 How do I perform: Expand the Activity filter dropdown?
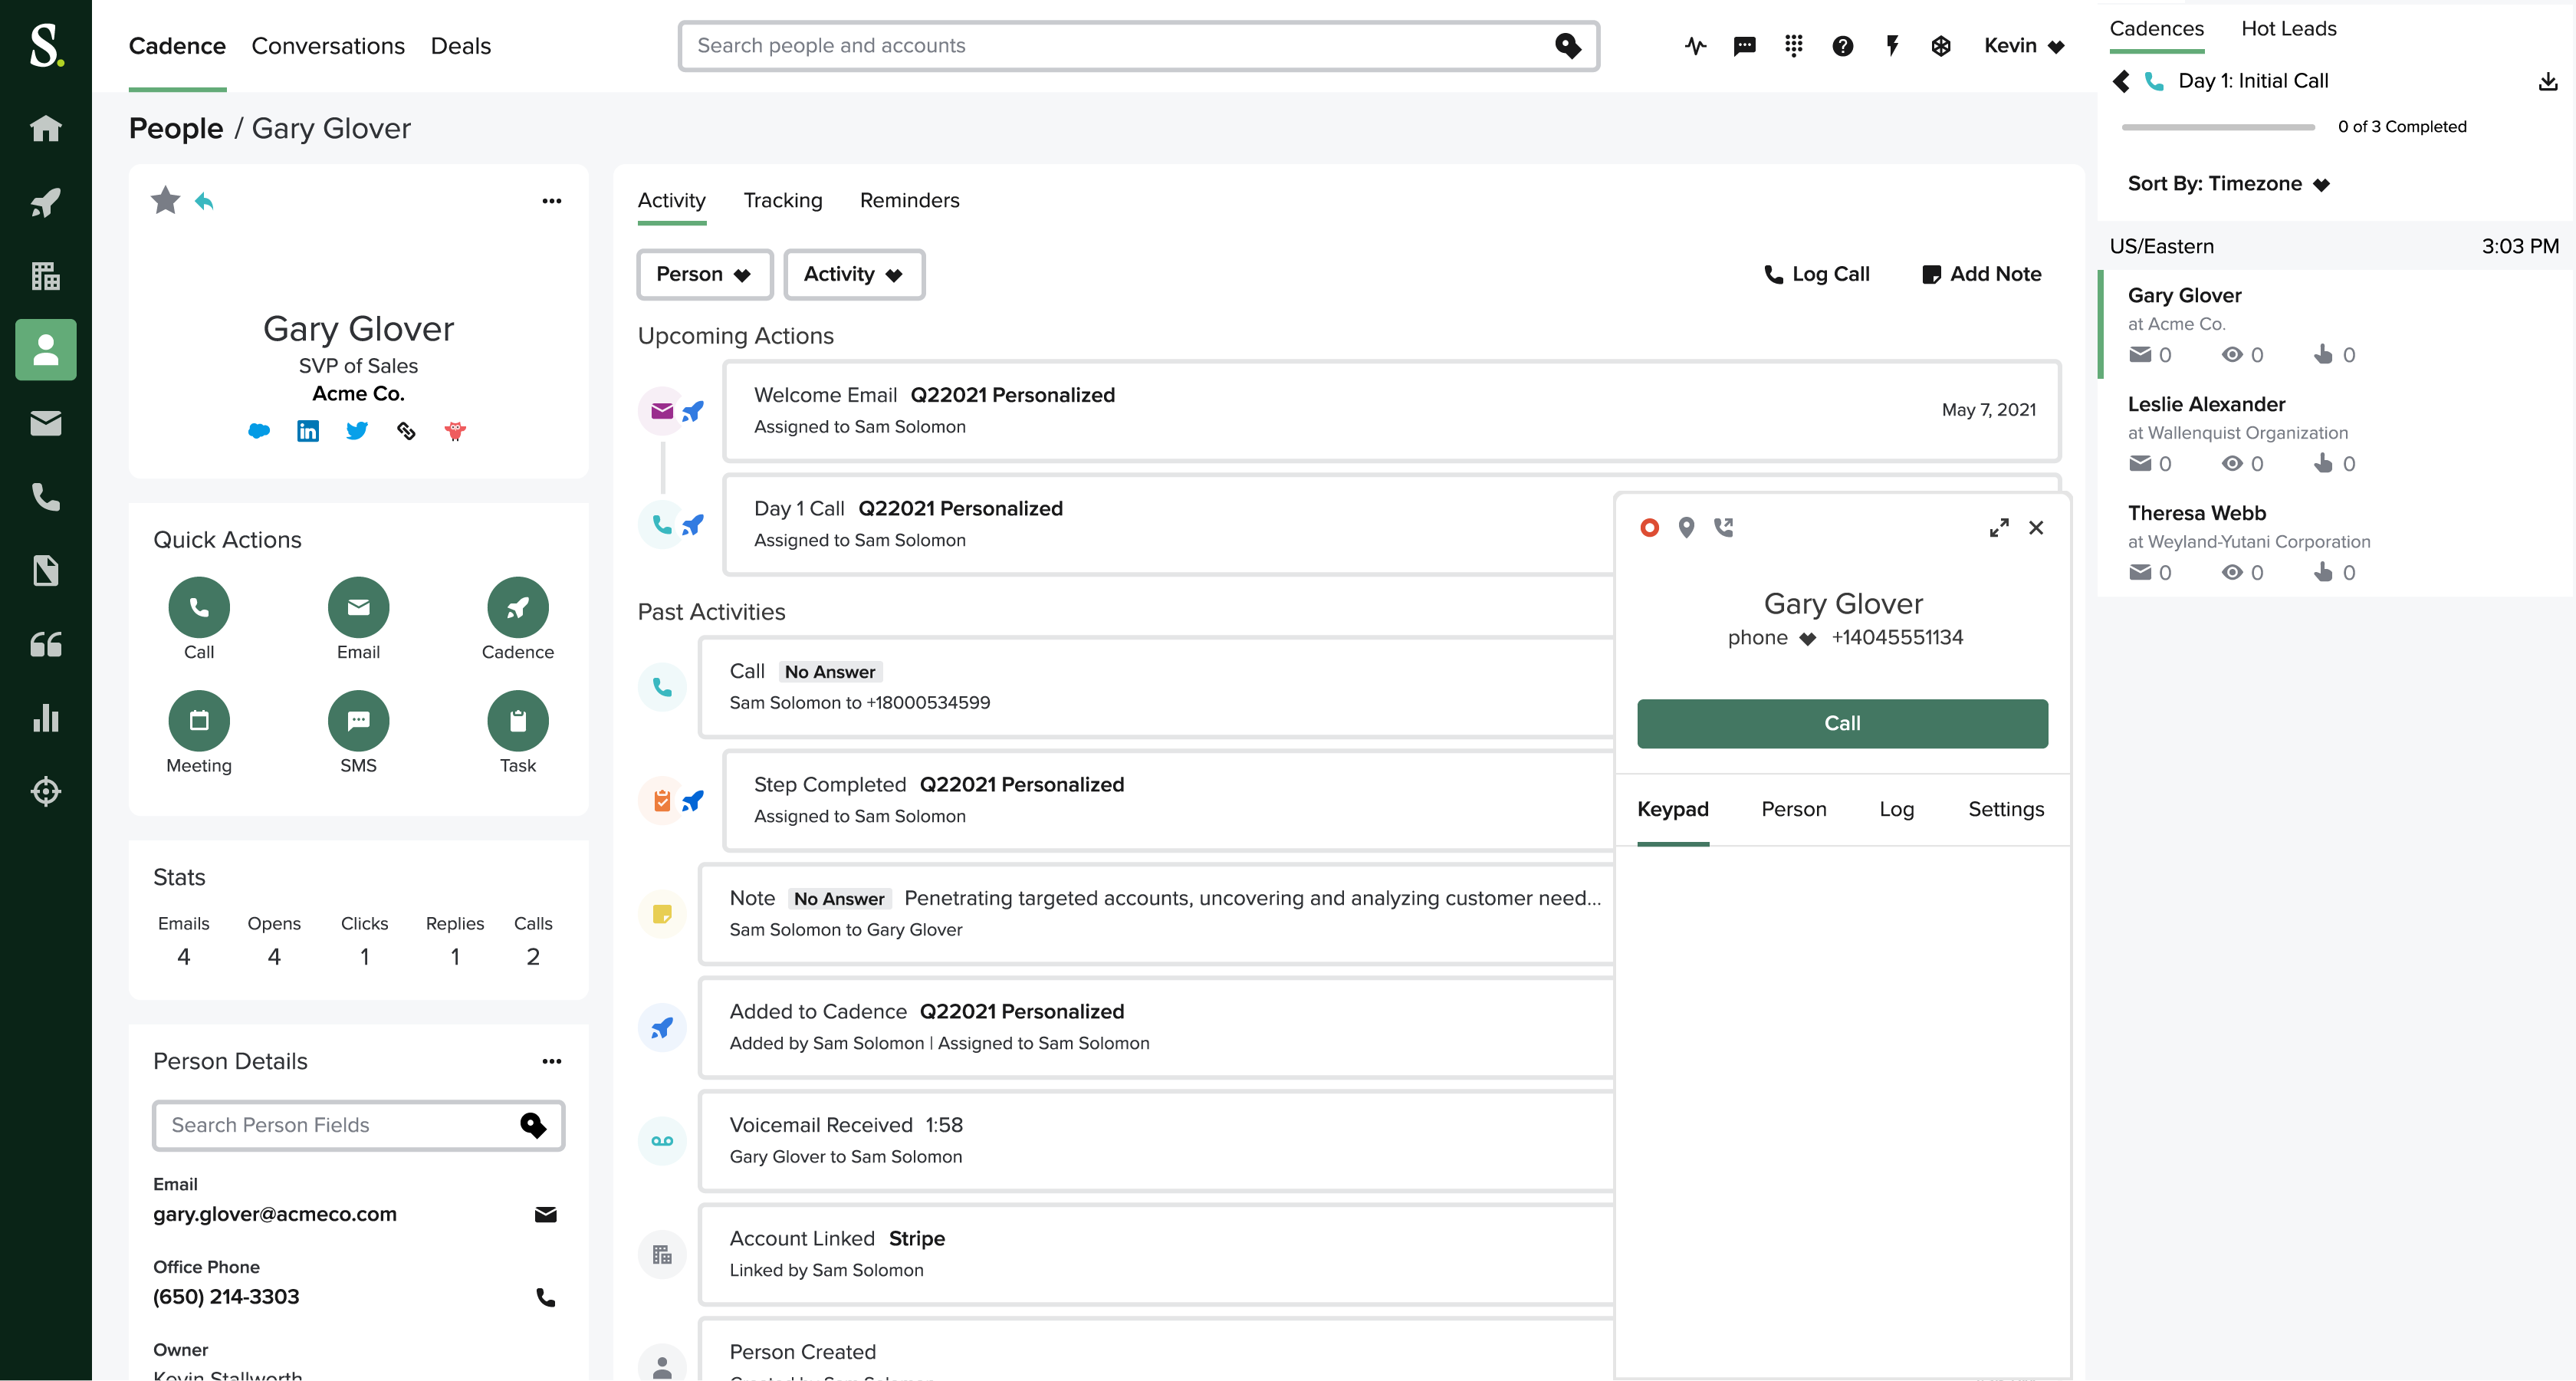(x=853, y=274)
